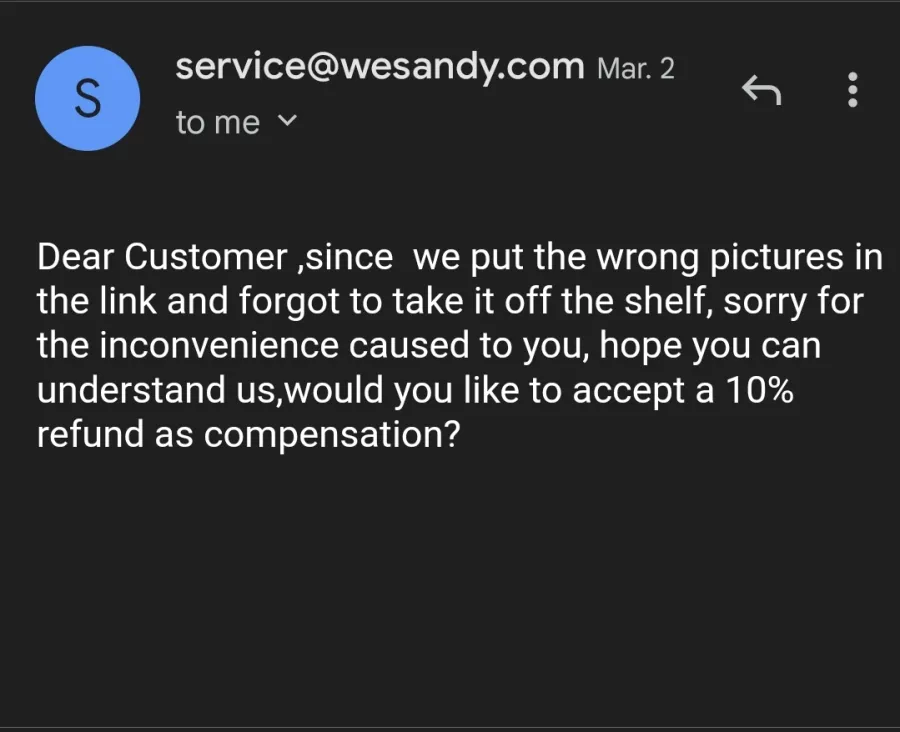The height and width of the screenshot is (732, 900).
Task: Click the 'Dear Customer' greeting text
Action: pos(162,257)
